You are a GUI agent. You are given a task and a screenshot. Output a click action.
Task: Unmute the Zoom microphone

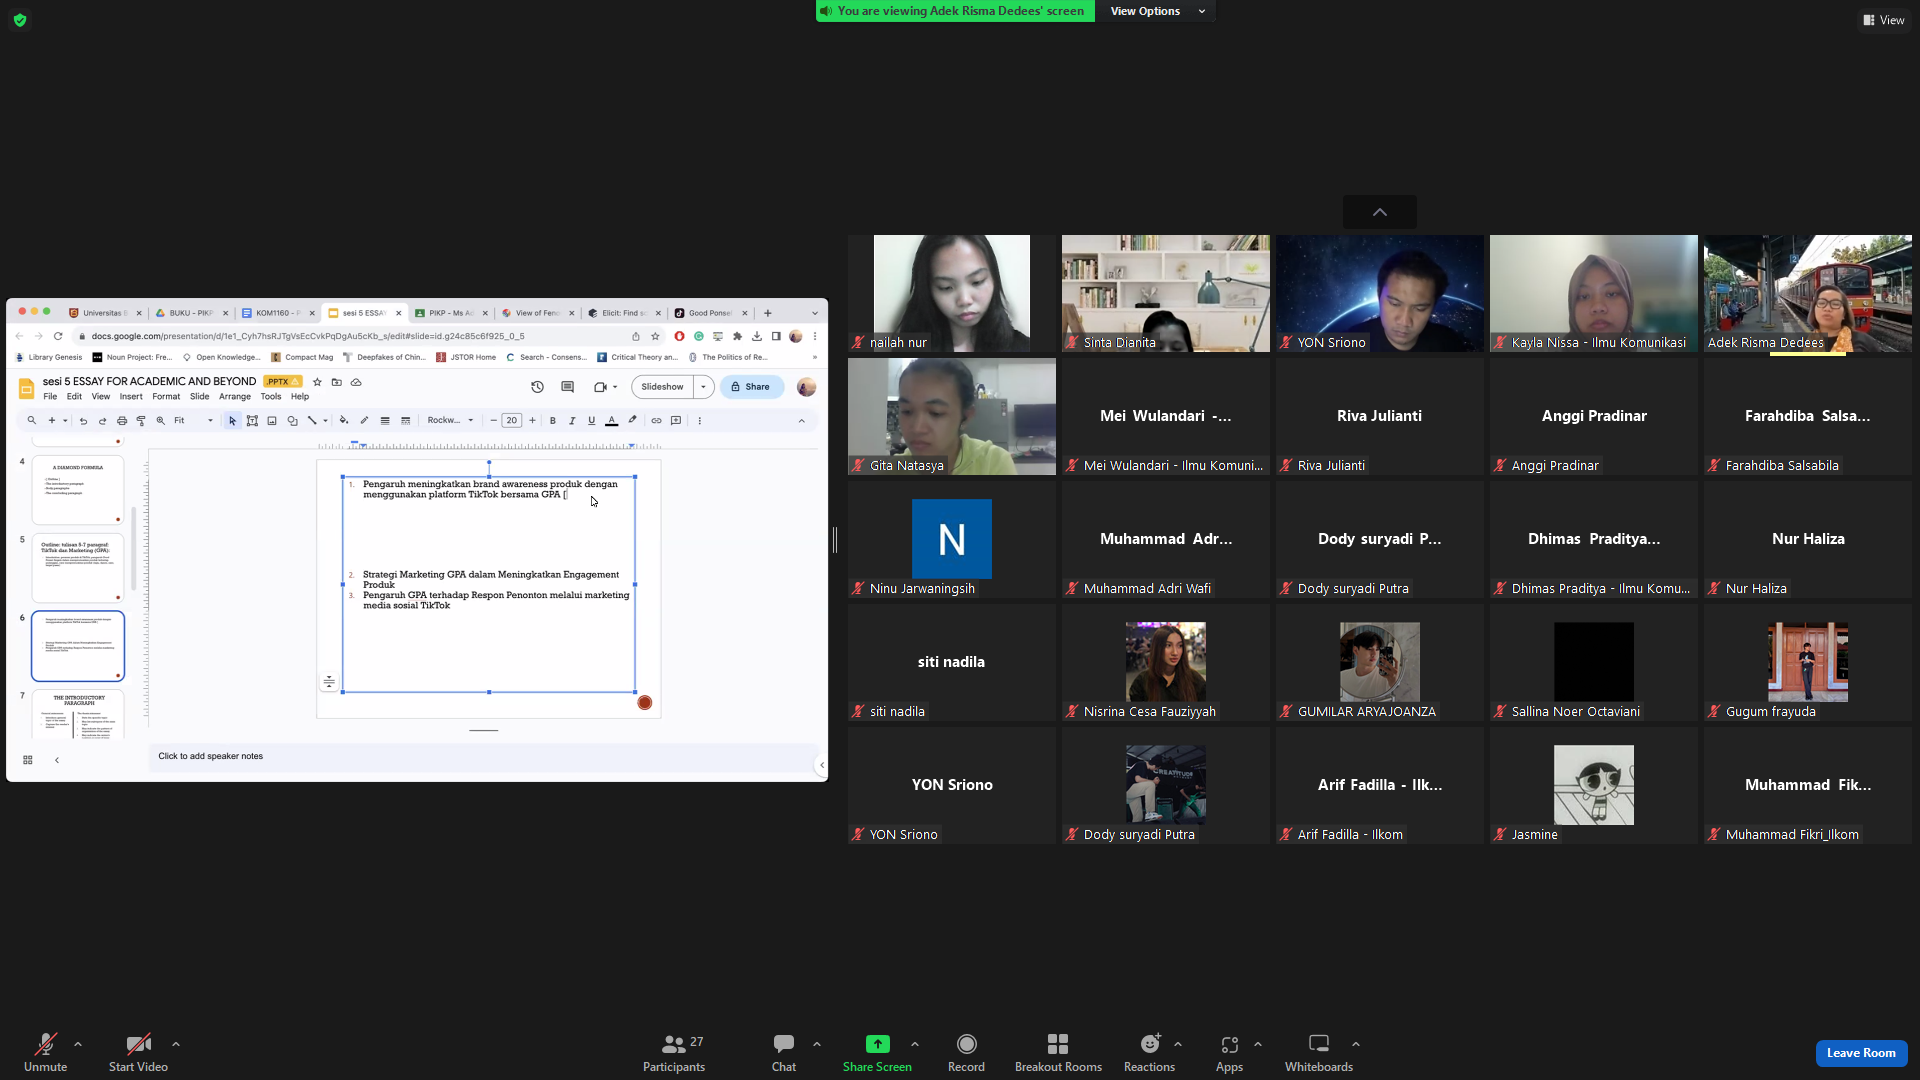(x=45, y=1052)
